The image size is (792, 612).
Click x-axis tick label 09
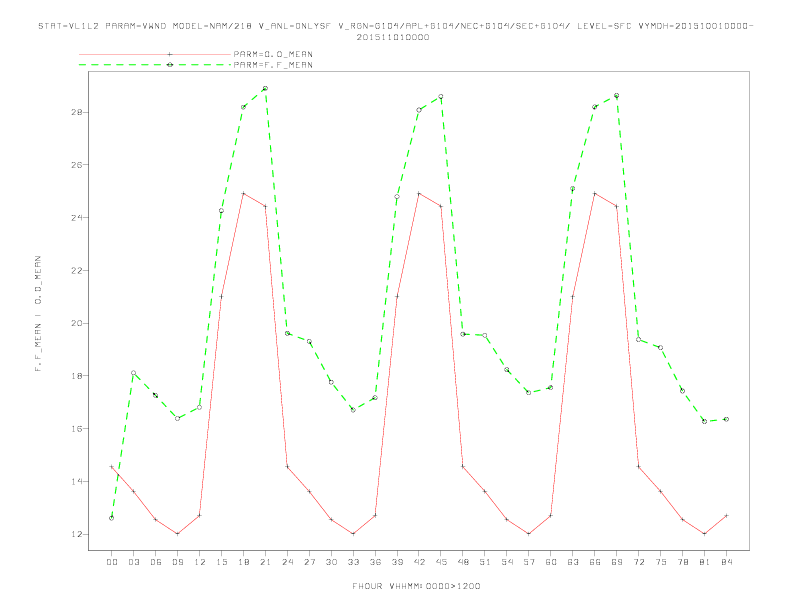click(x=177, y=562)
